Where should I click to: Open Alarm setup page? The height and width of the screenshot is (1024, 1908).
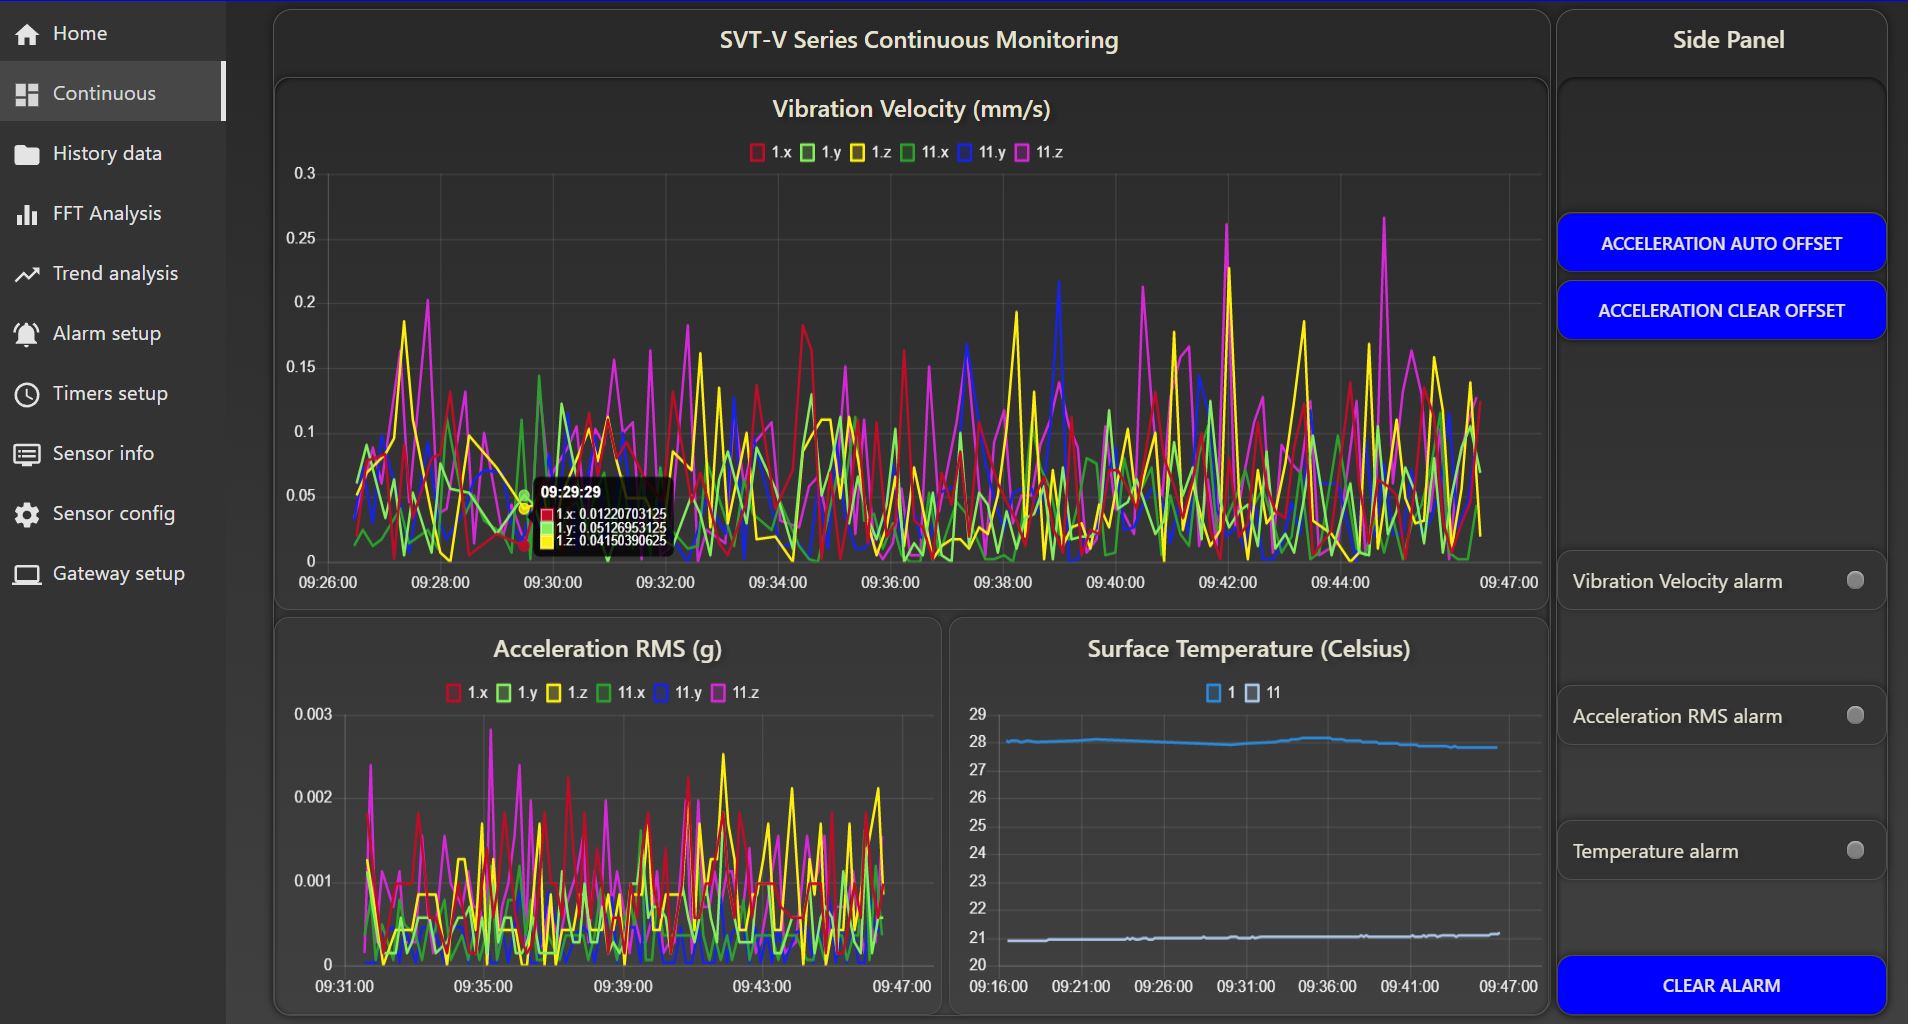tap(113, 333)
